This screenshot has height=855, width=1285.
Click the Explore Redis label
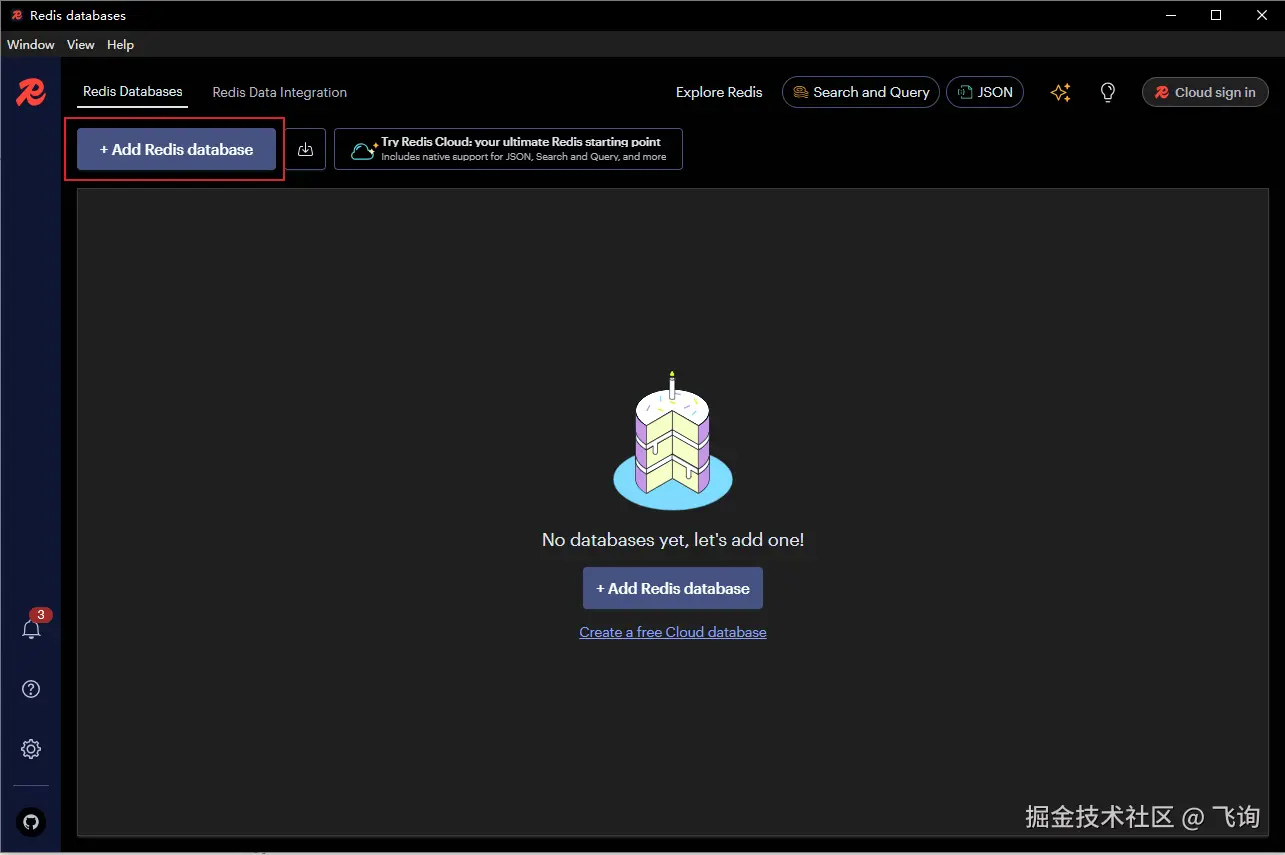point(719,92)
